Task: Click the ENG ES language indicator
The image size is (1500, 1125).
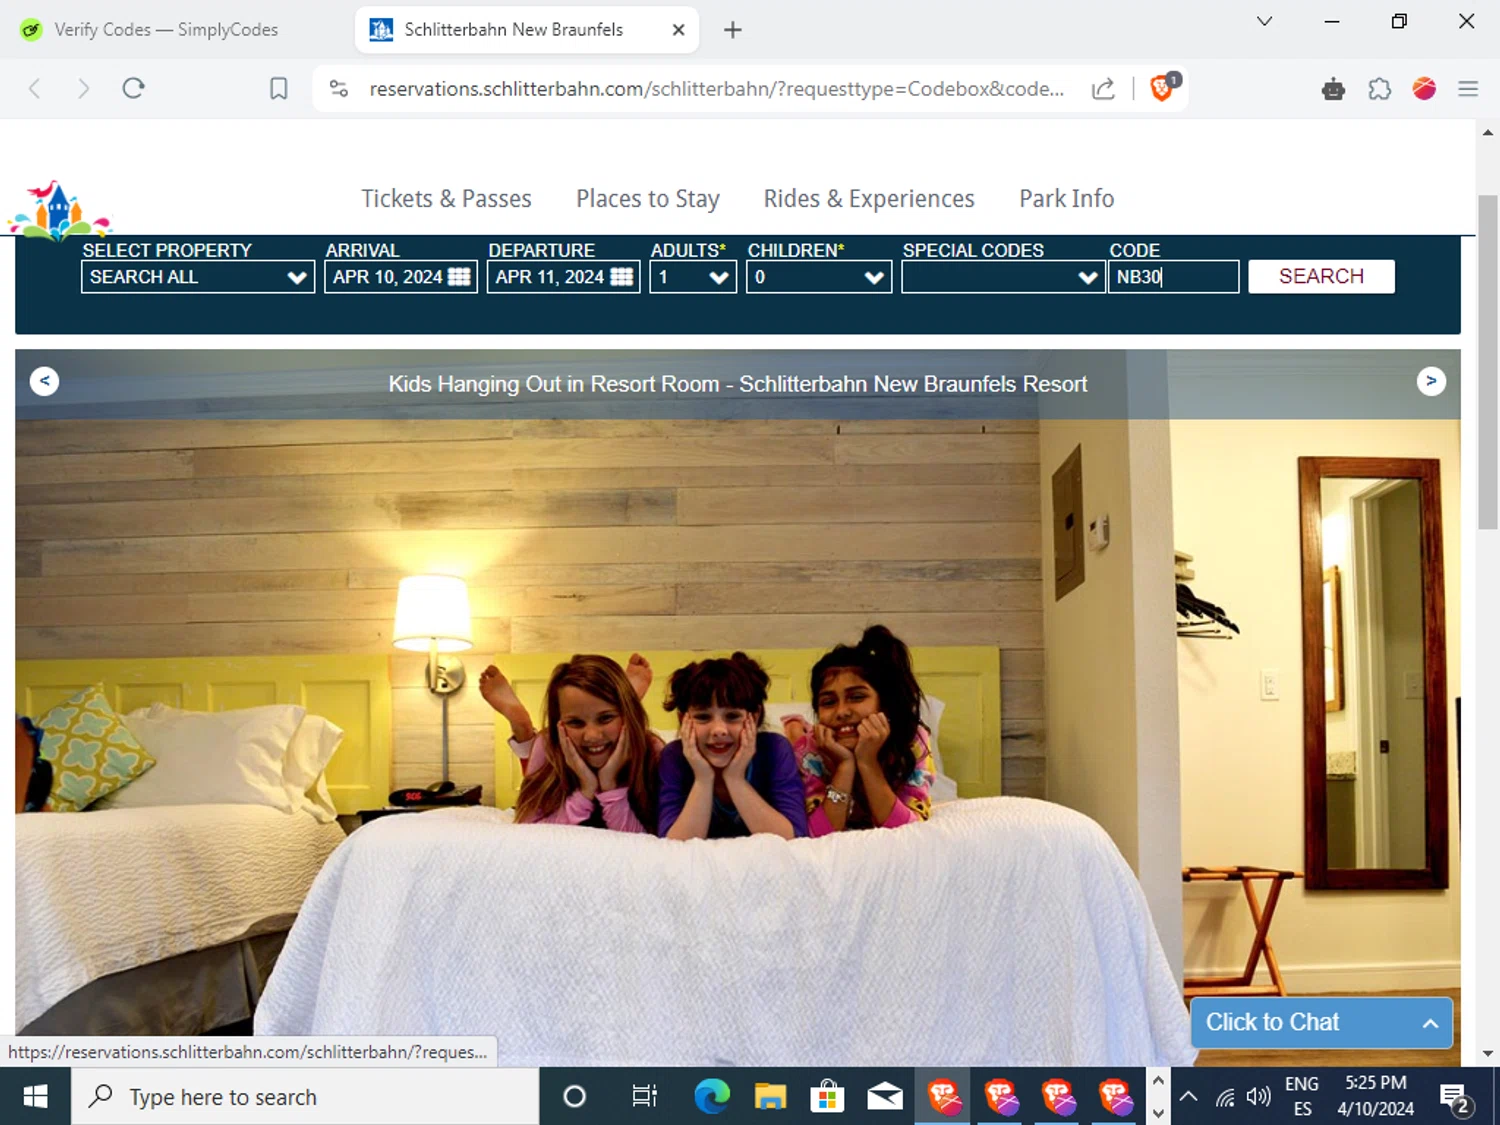Action: 1302,1097
